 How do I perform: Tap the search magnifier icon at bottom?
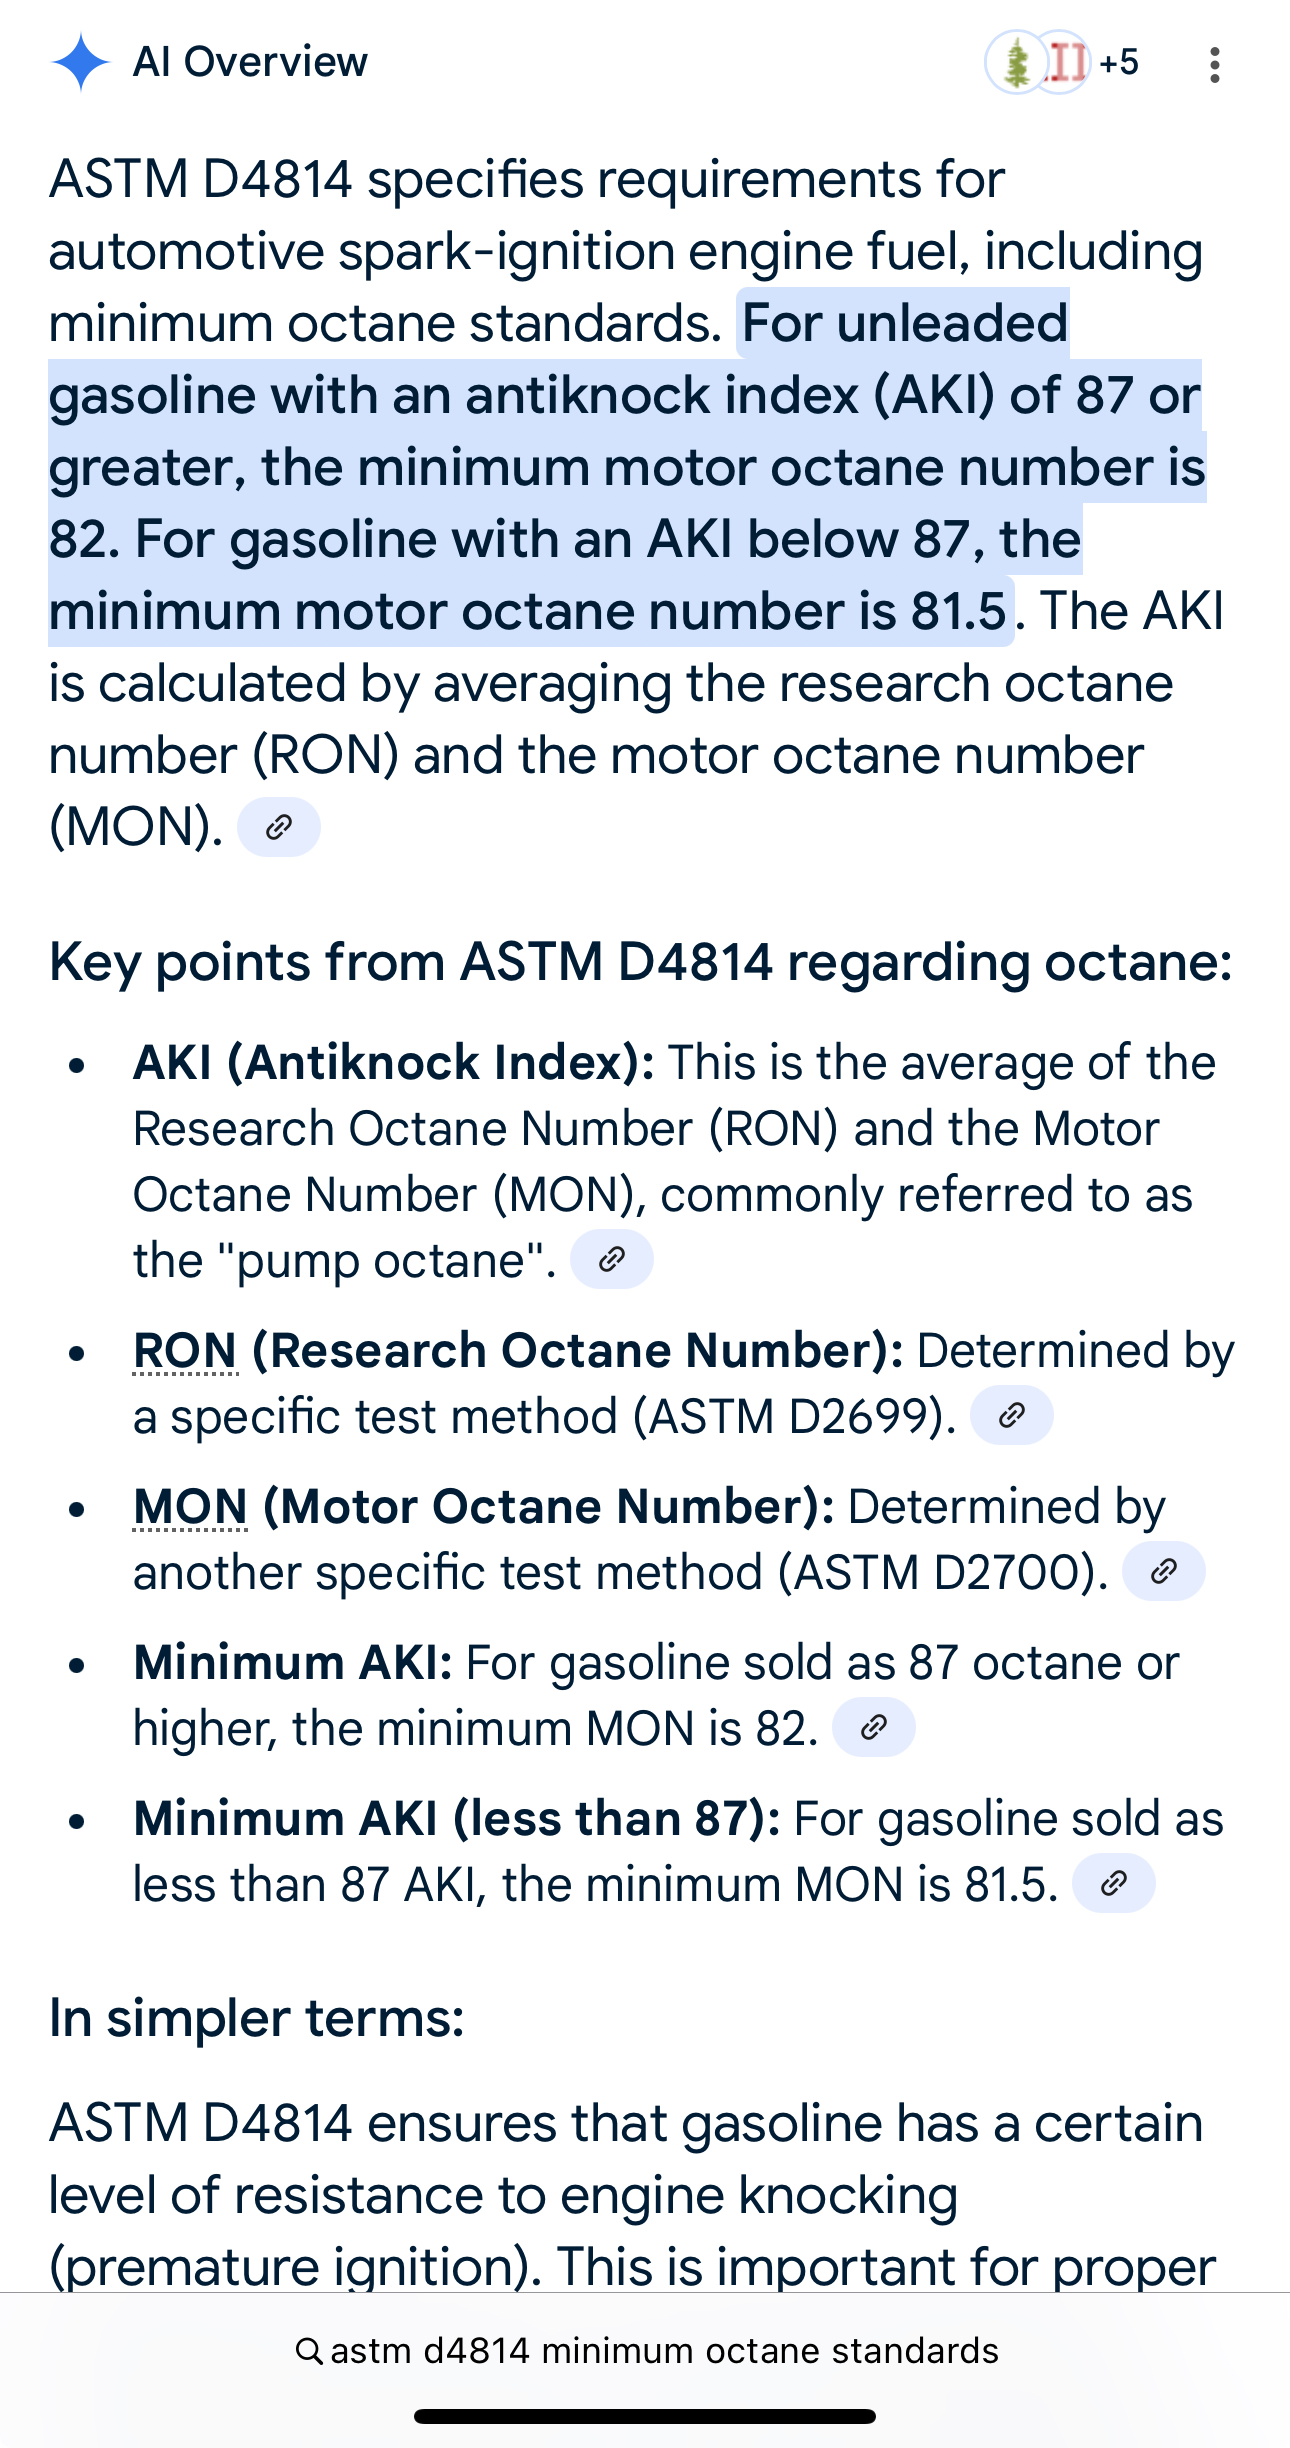point(309,2351)
